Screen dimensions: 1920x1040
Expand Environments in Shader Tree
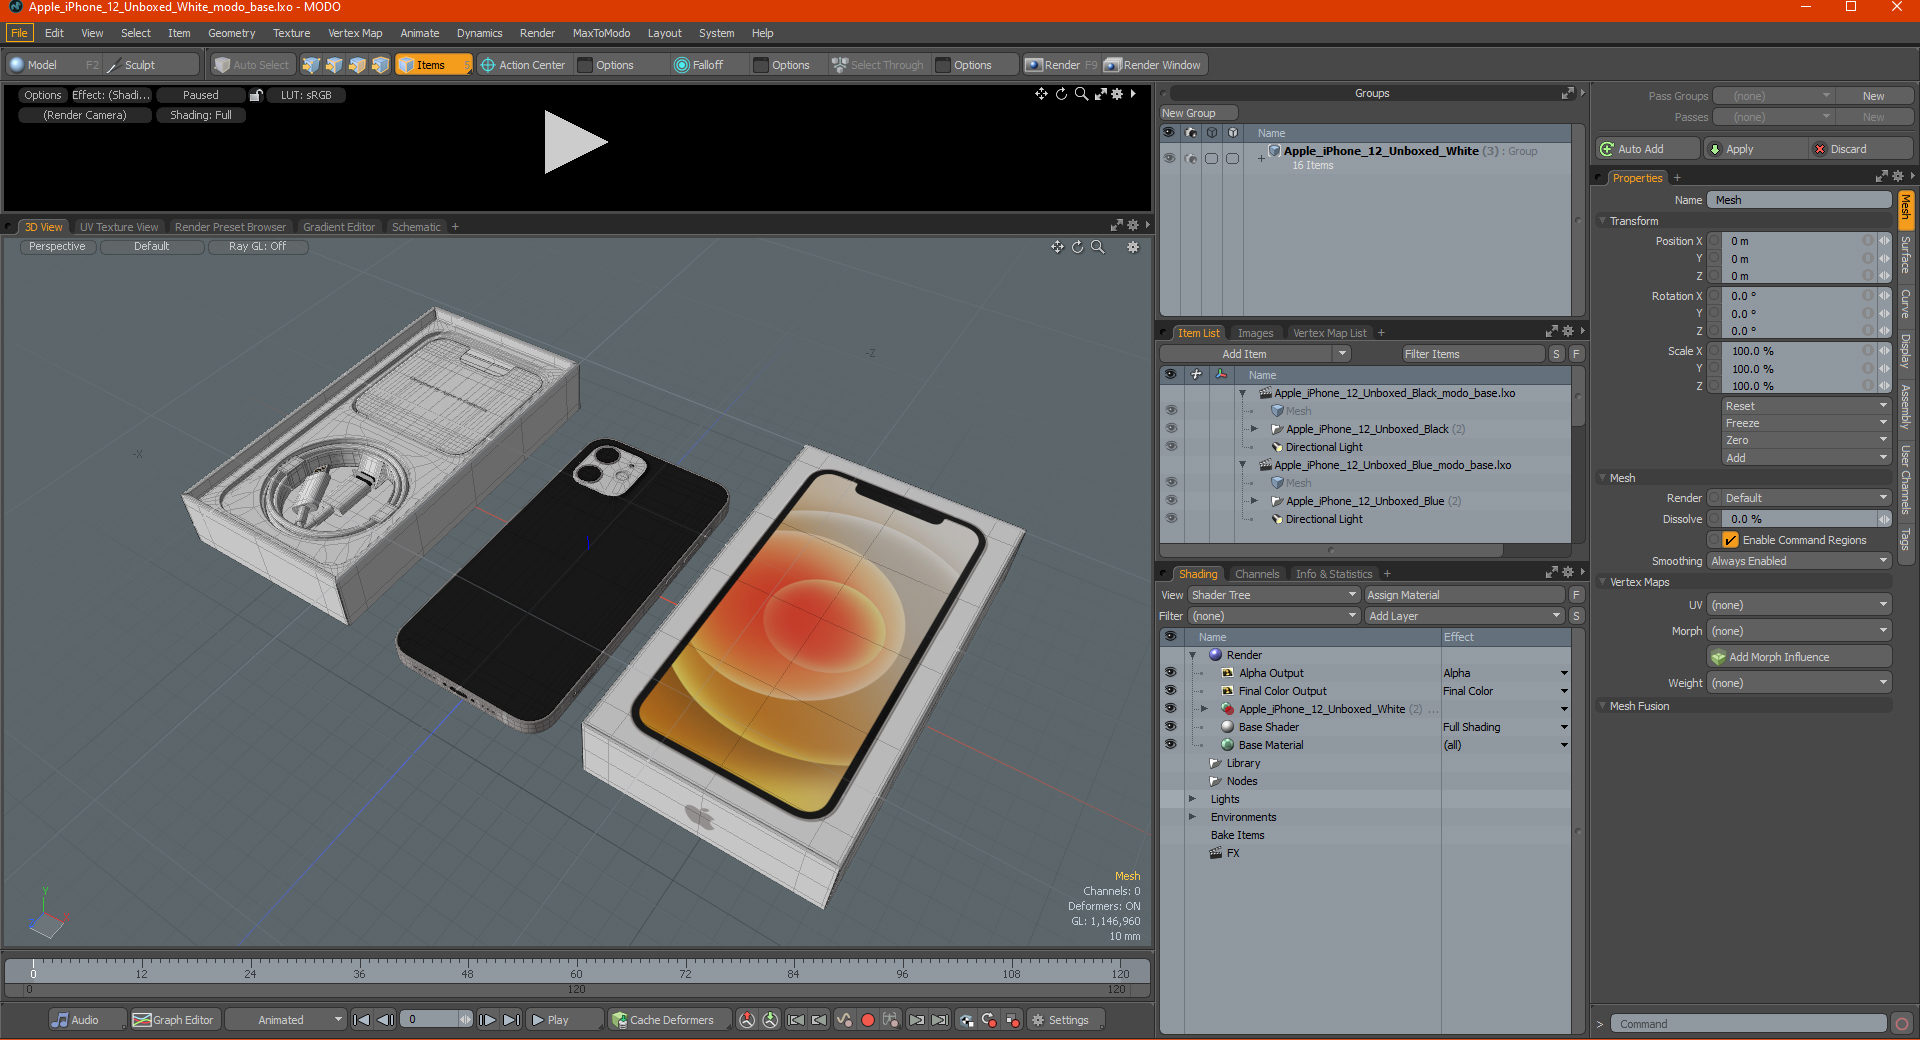click(1192, 817)
